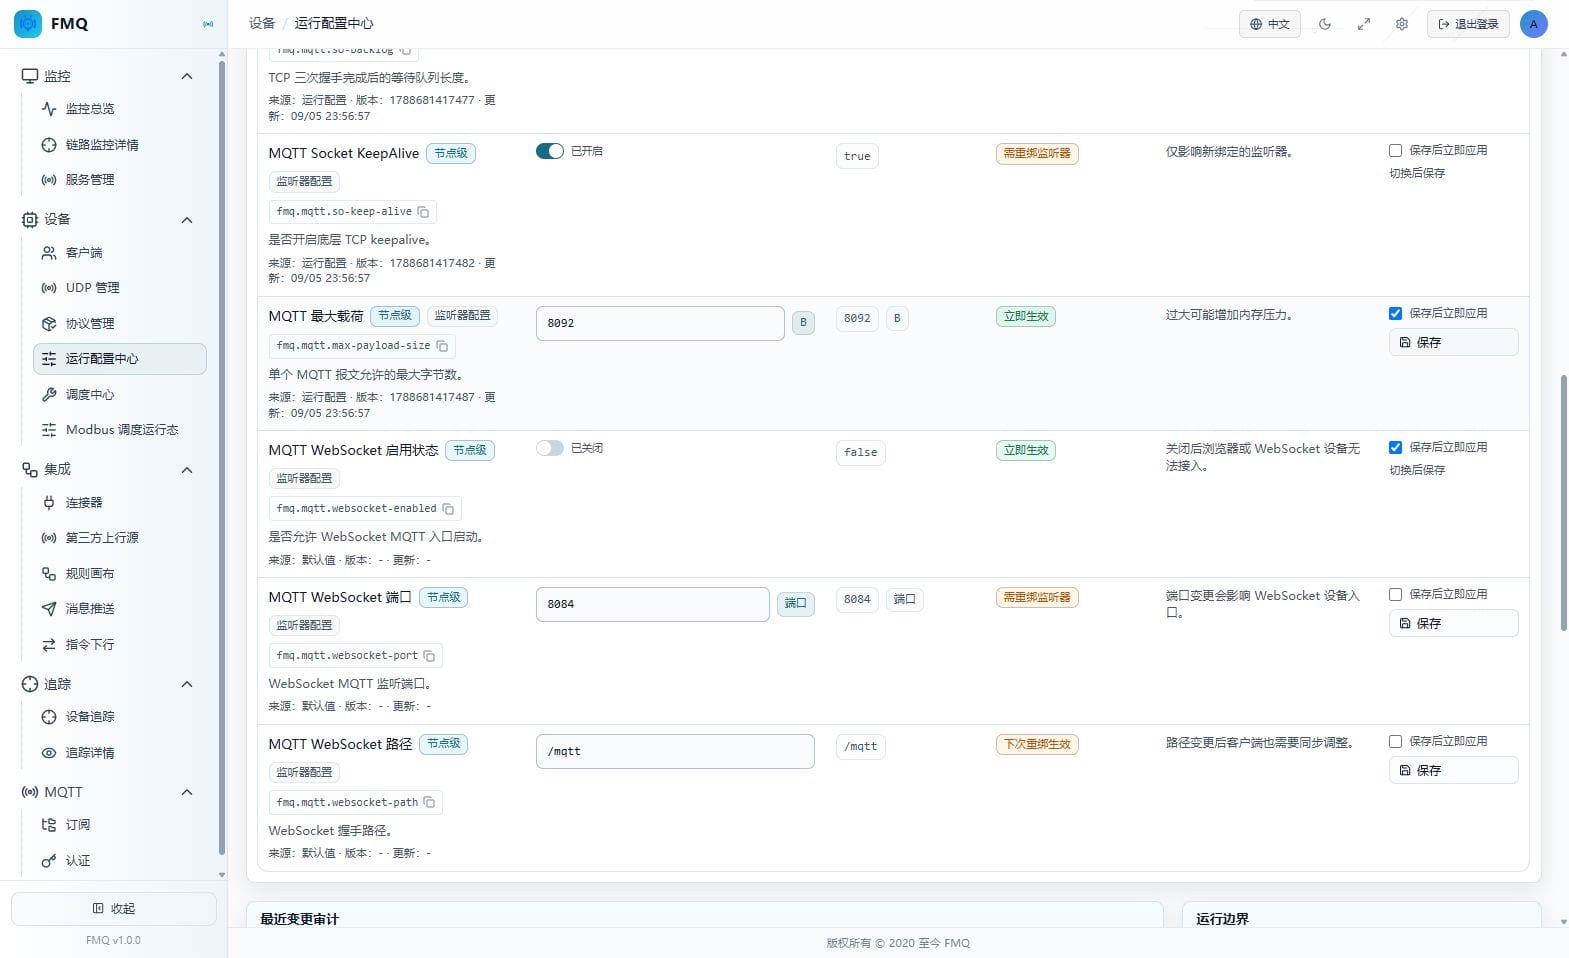Open 设备追踪 sidebar item

click(x=120, y=717)
